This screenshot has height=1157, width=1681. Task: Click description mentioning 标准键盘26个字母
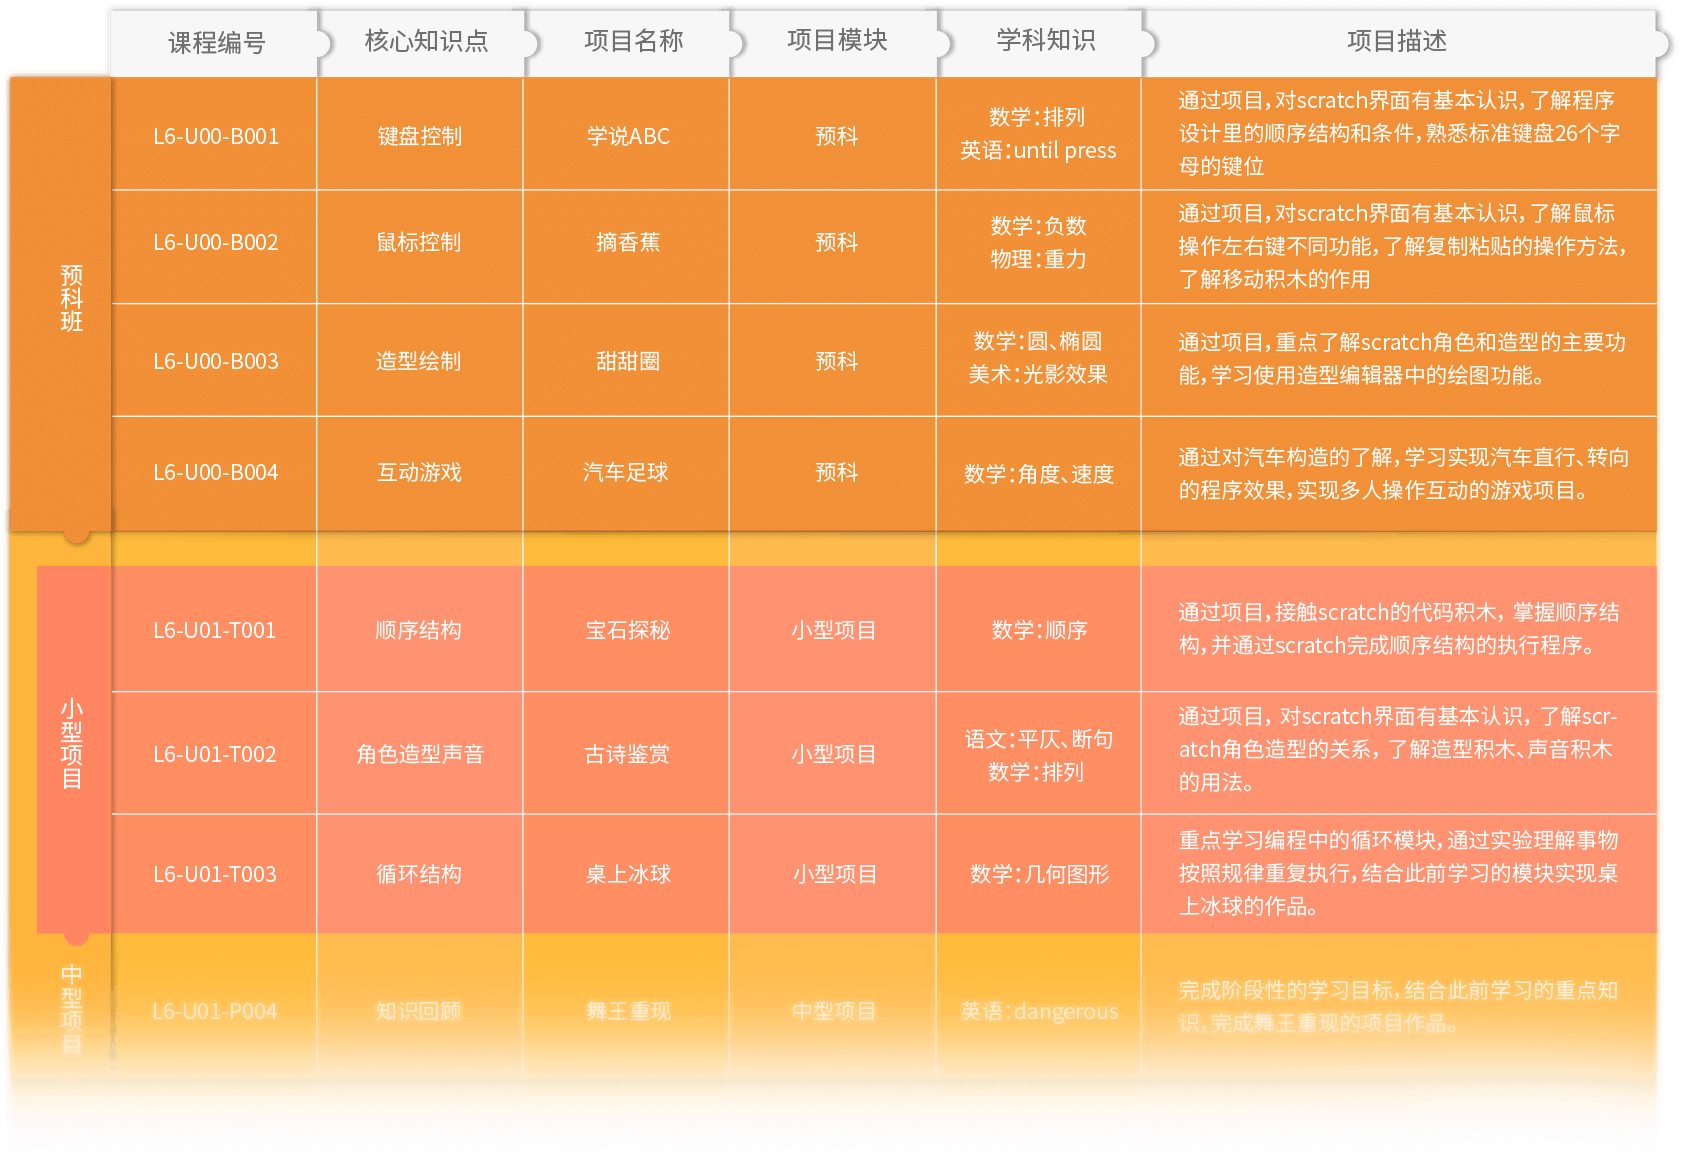coord(1398,133)
